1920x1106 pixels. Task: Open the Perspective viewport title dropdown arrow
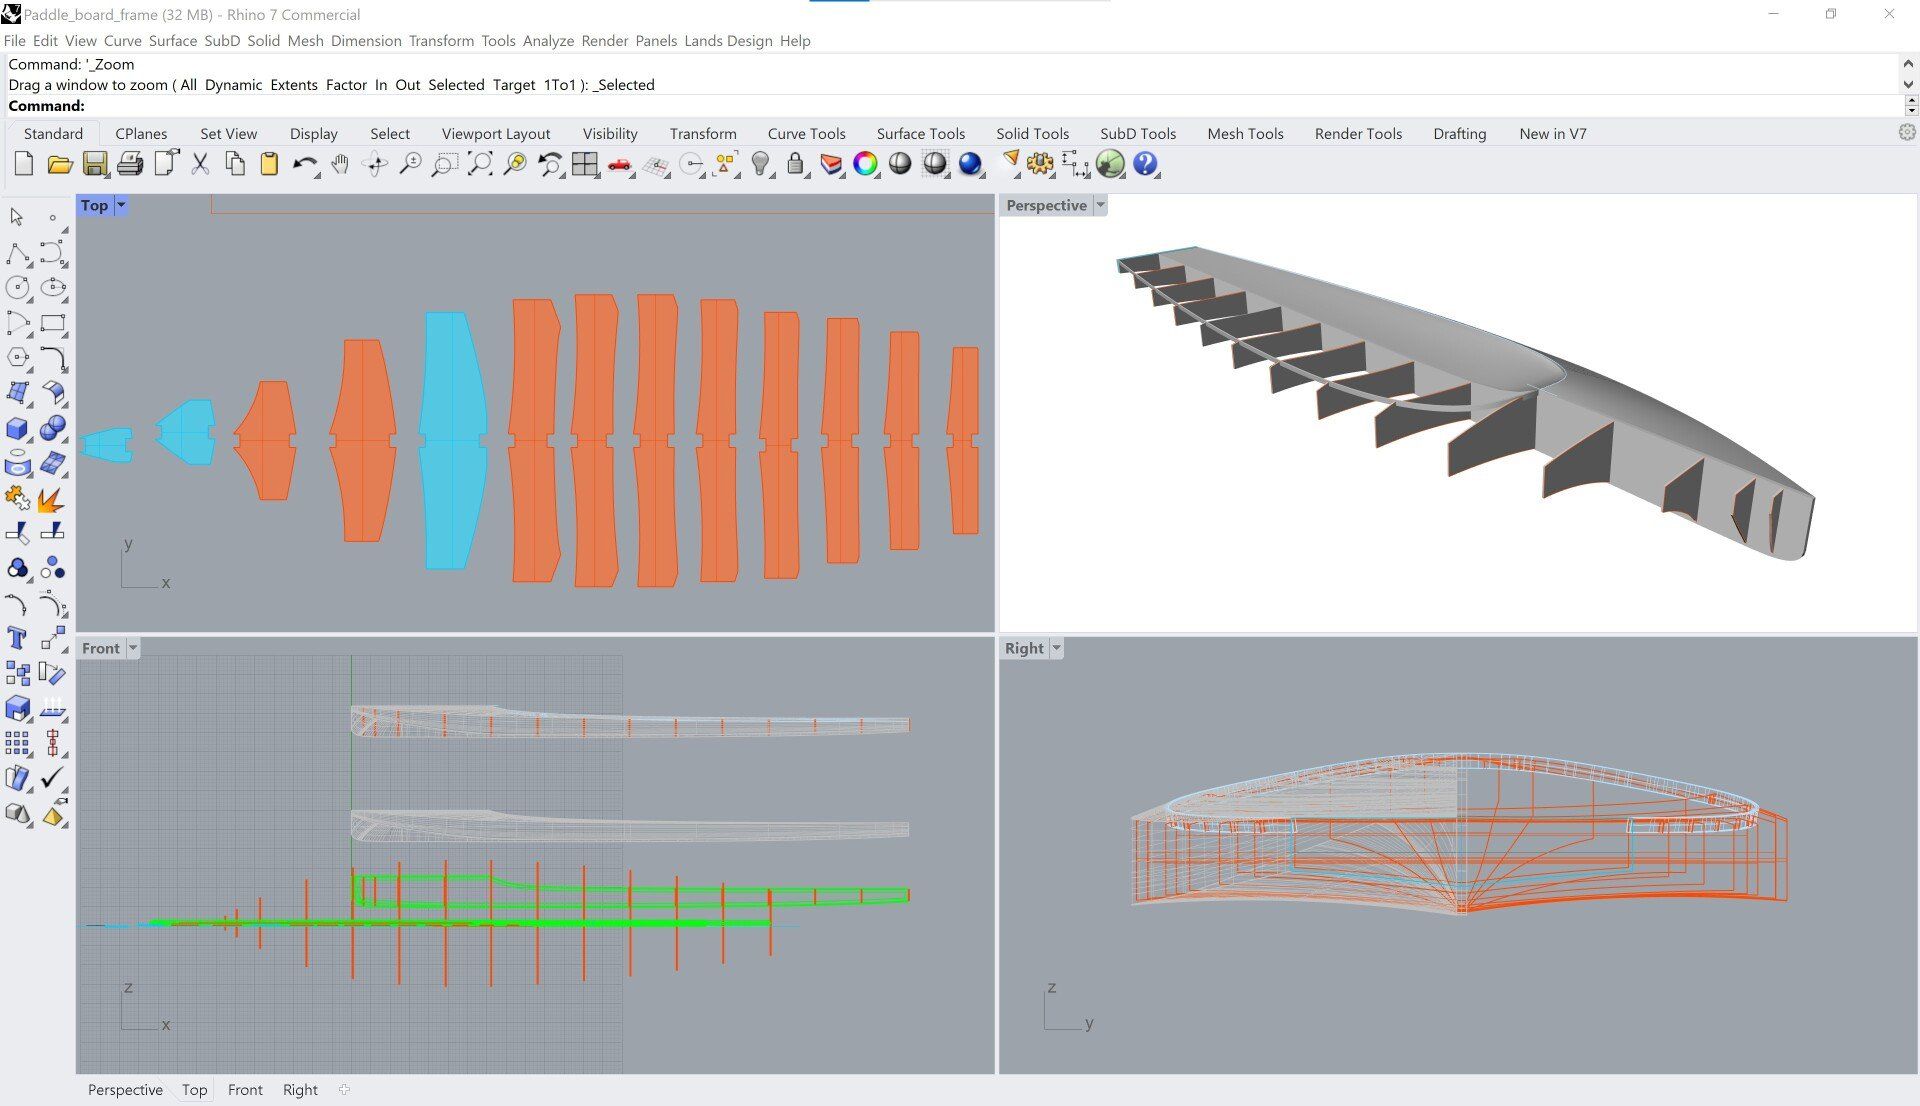click(1100, 205)
